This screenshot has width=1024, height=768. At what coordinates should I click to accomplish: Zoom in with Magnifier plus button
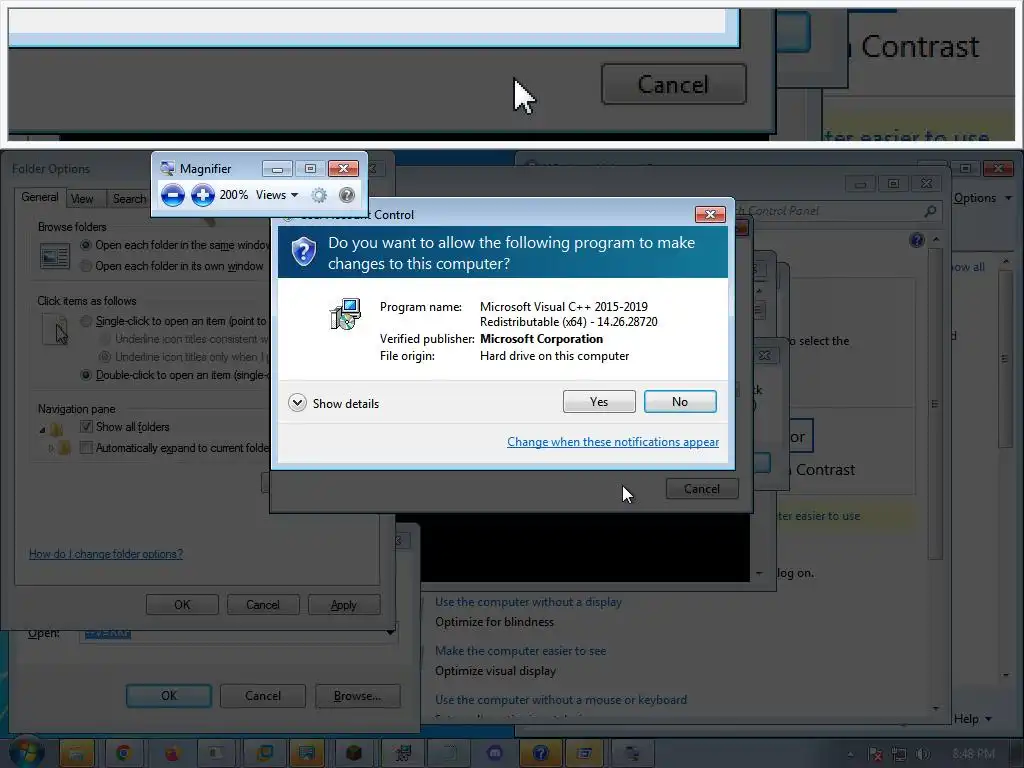pyautogui.click(x=202, y=195)
